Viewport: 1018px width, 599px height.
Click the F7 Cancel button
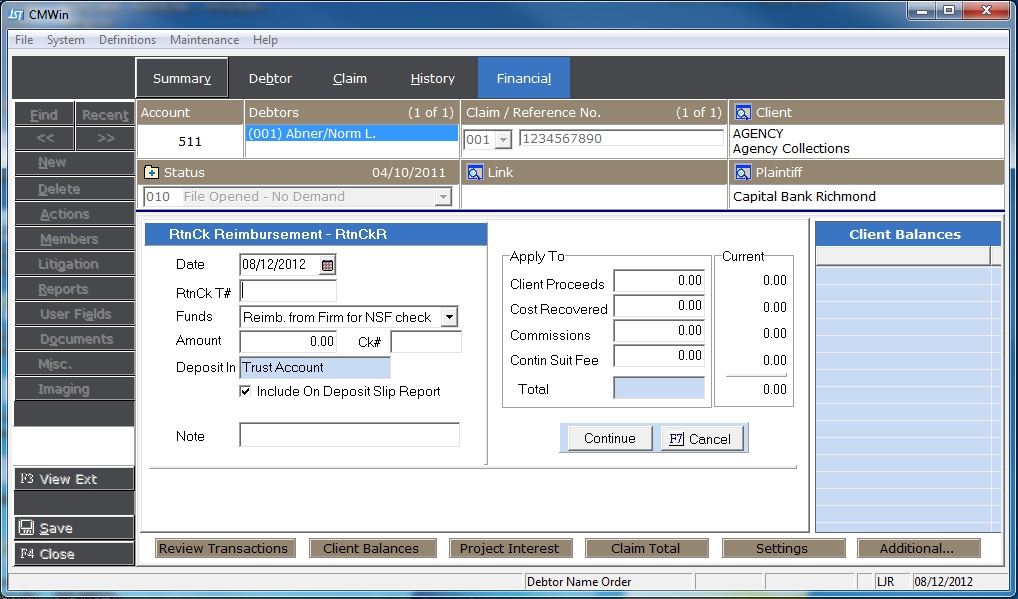(x=702, y=438)
